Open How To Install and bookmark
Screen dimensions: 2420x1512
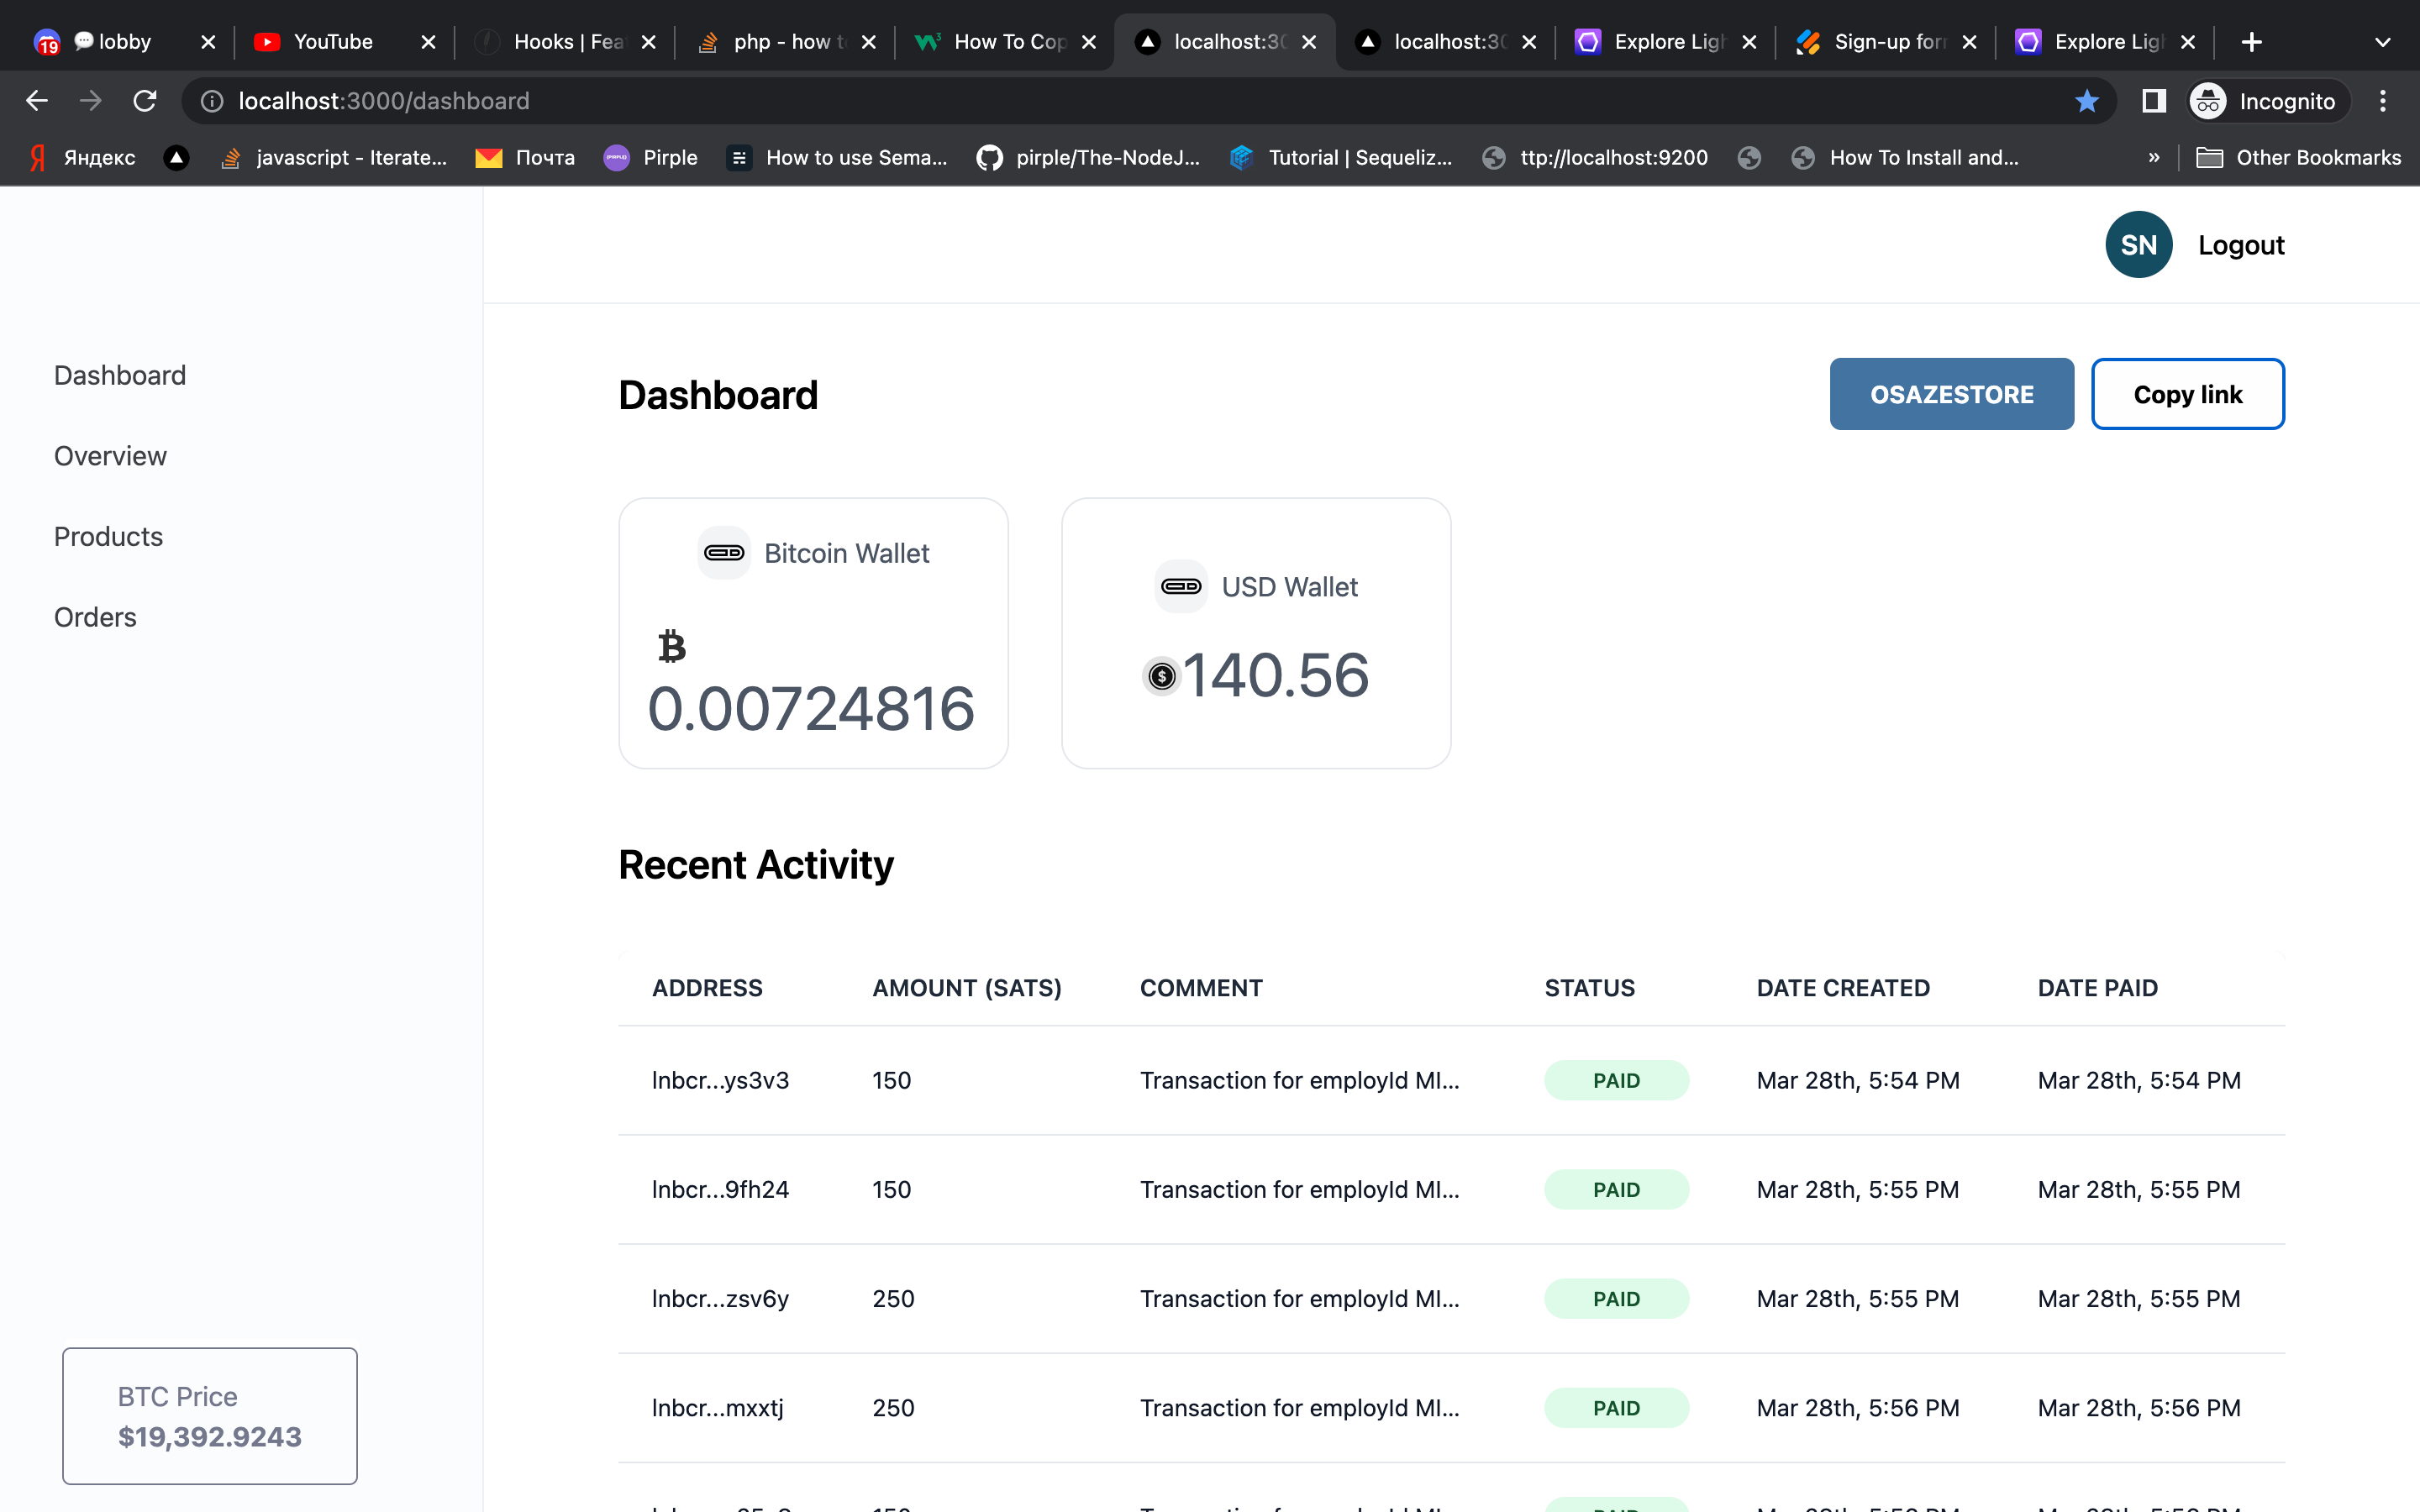pyautogui.click(x=1905, y=158)
